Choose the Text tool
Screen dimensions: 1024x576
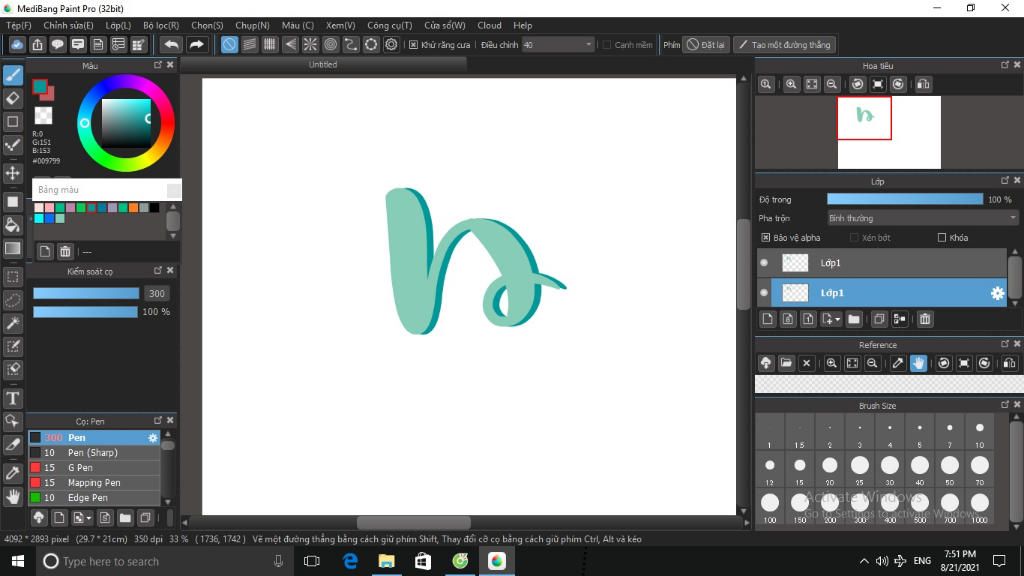click(x=12, y=398)
